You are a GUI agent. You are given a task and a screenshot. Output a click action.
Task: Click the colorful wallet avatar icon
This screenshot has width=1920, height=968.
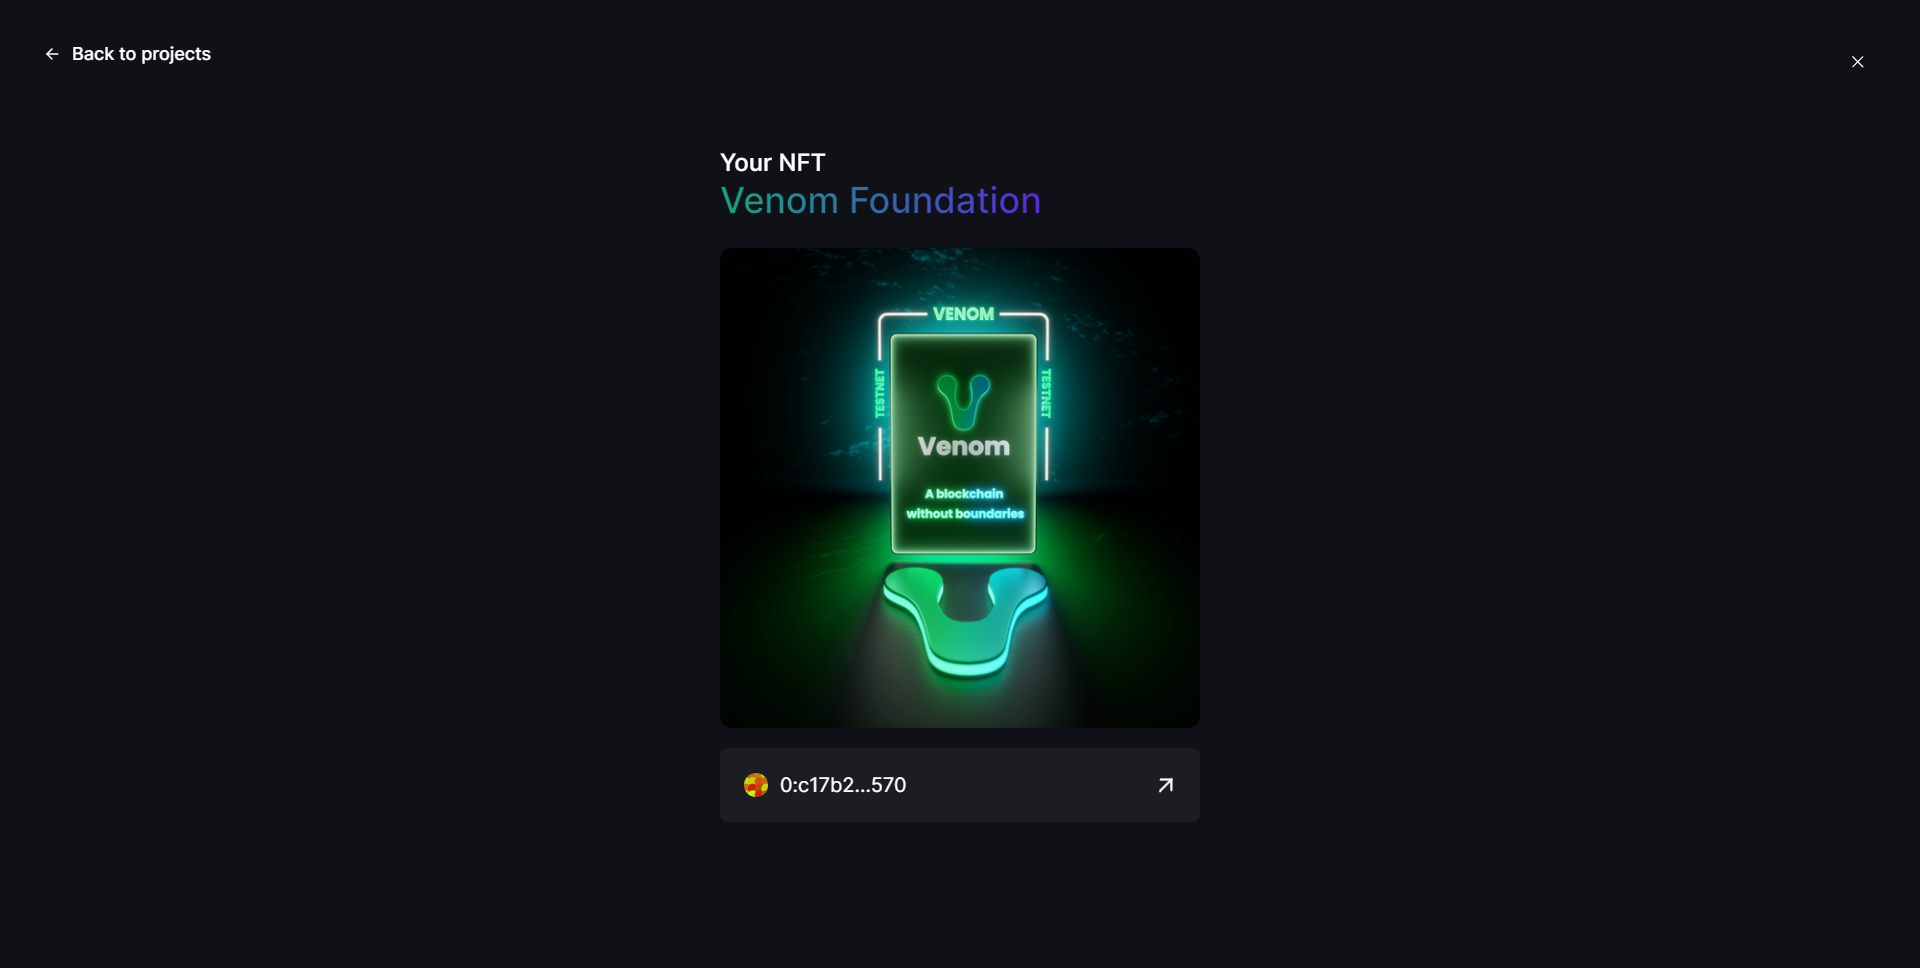(756, 785)
